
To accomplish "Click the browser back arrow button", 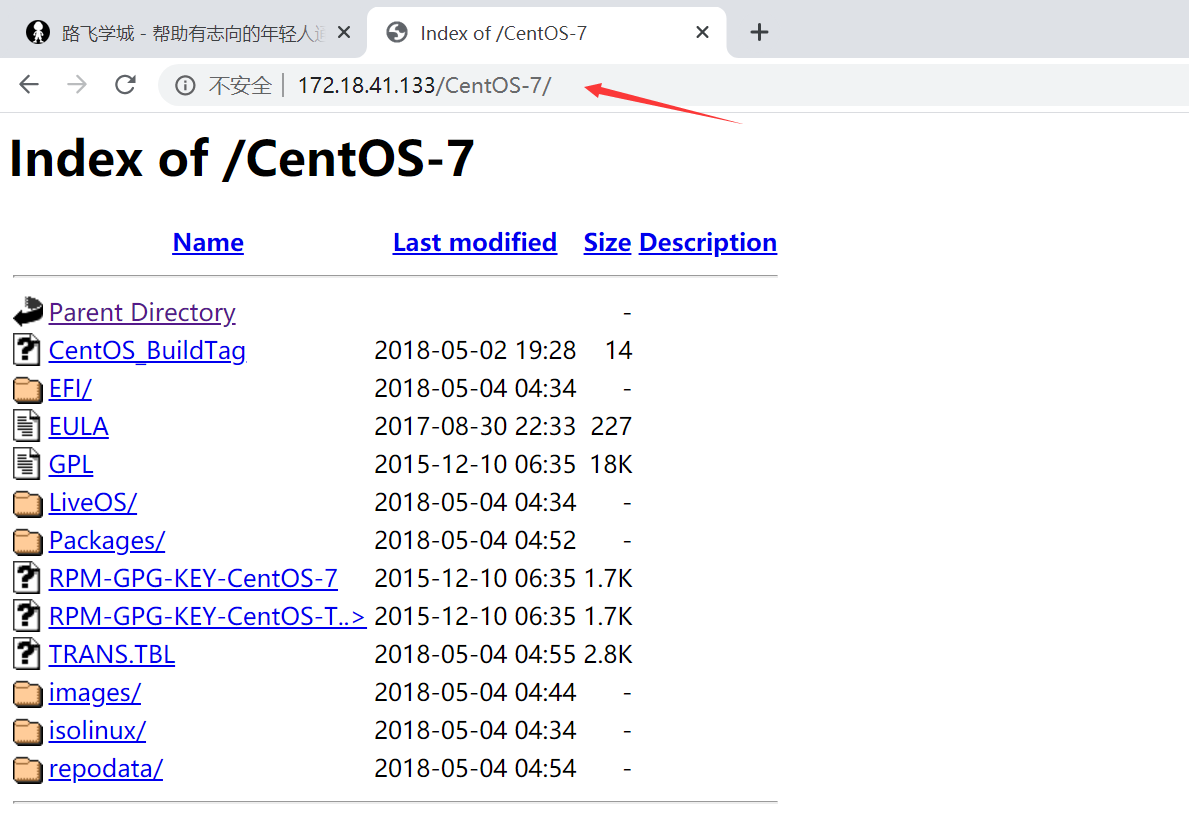I will click(29, 84).
